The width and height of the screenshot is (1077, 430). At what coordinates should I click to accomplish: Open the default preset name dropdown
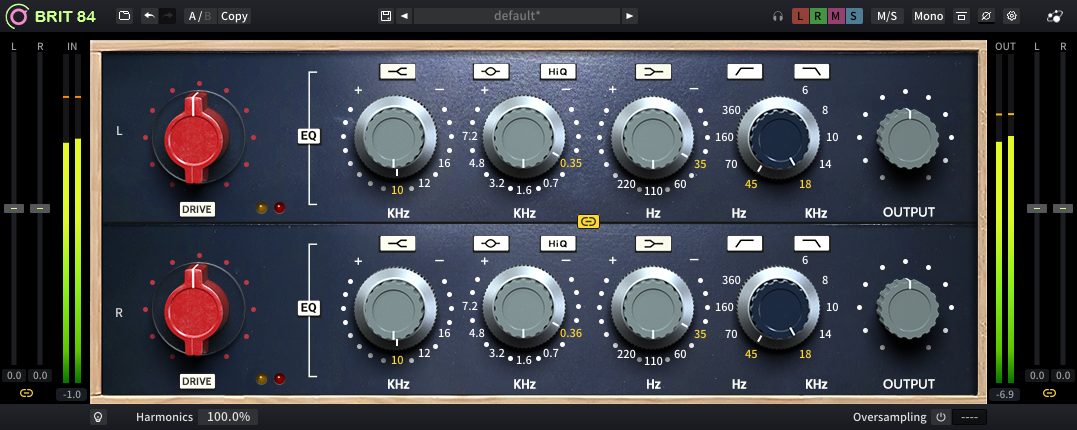click(x=516, y=16)
